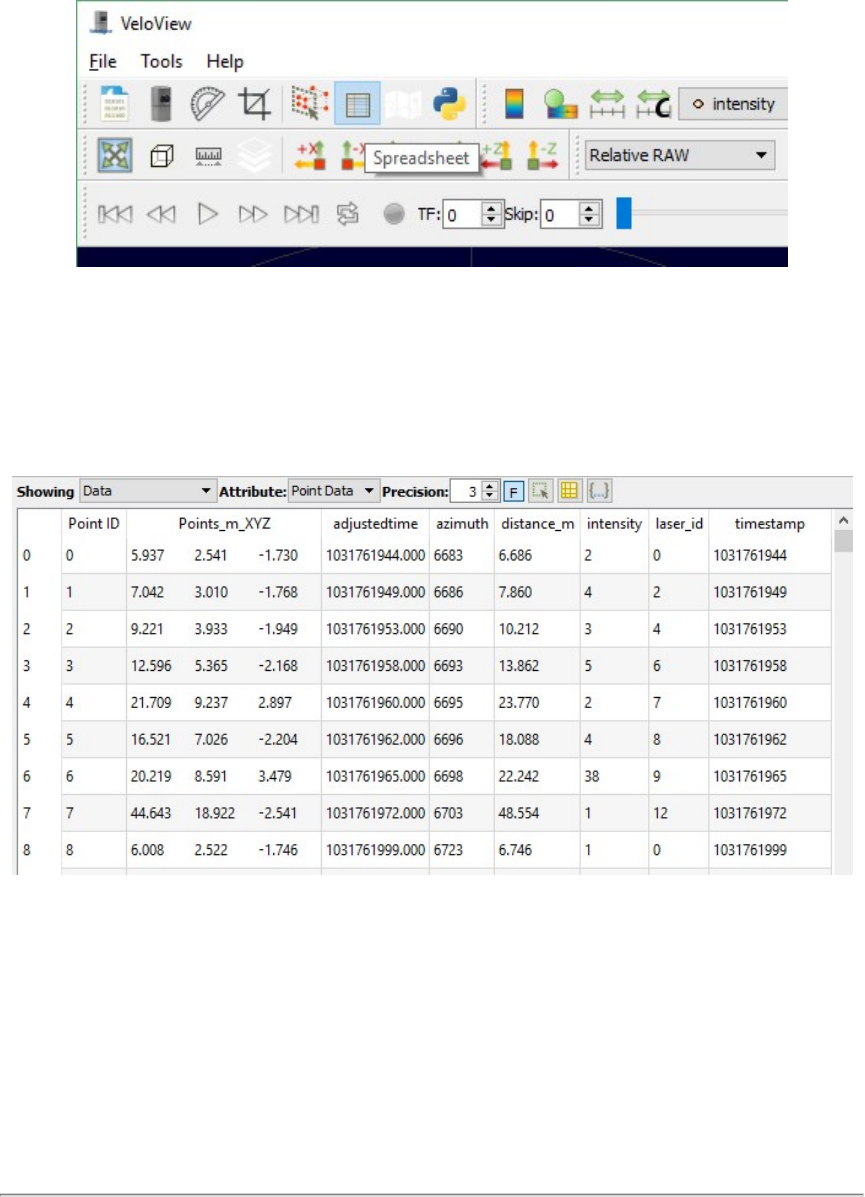The height and width of the screenshot is (1197, 865).
Task: Click the TF spinner arrows
Action: tap(492, 215)
